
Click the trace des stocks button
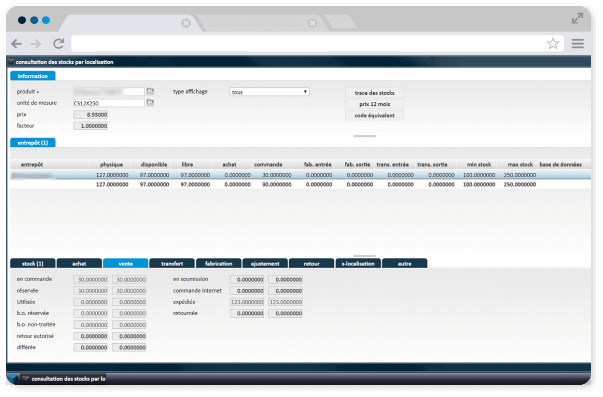pos(374,93)
